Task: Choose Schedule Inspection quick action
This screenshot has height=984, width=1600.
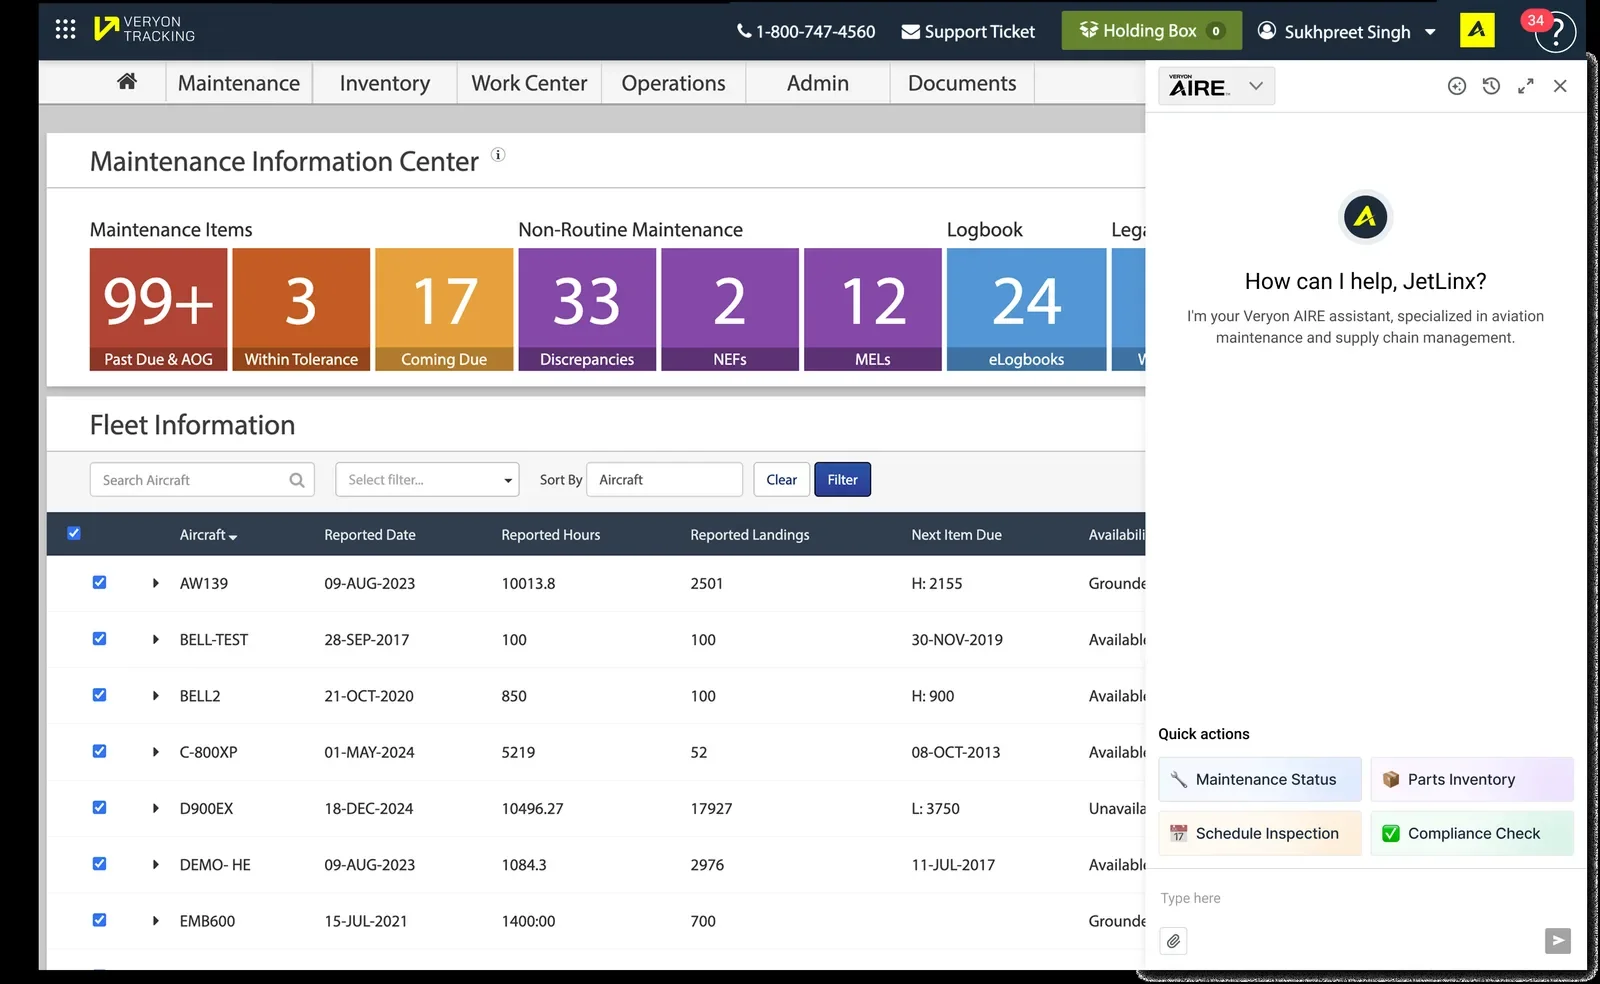Action: coord(1260,833)
